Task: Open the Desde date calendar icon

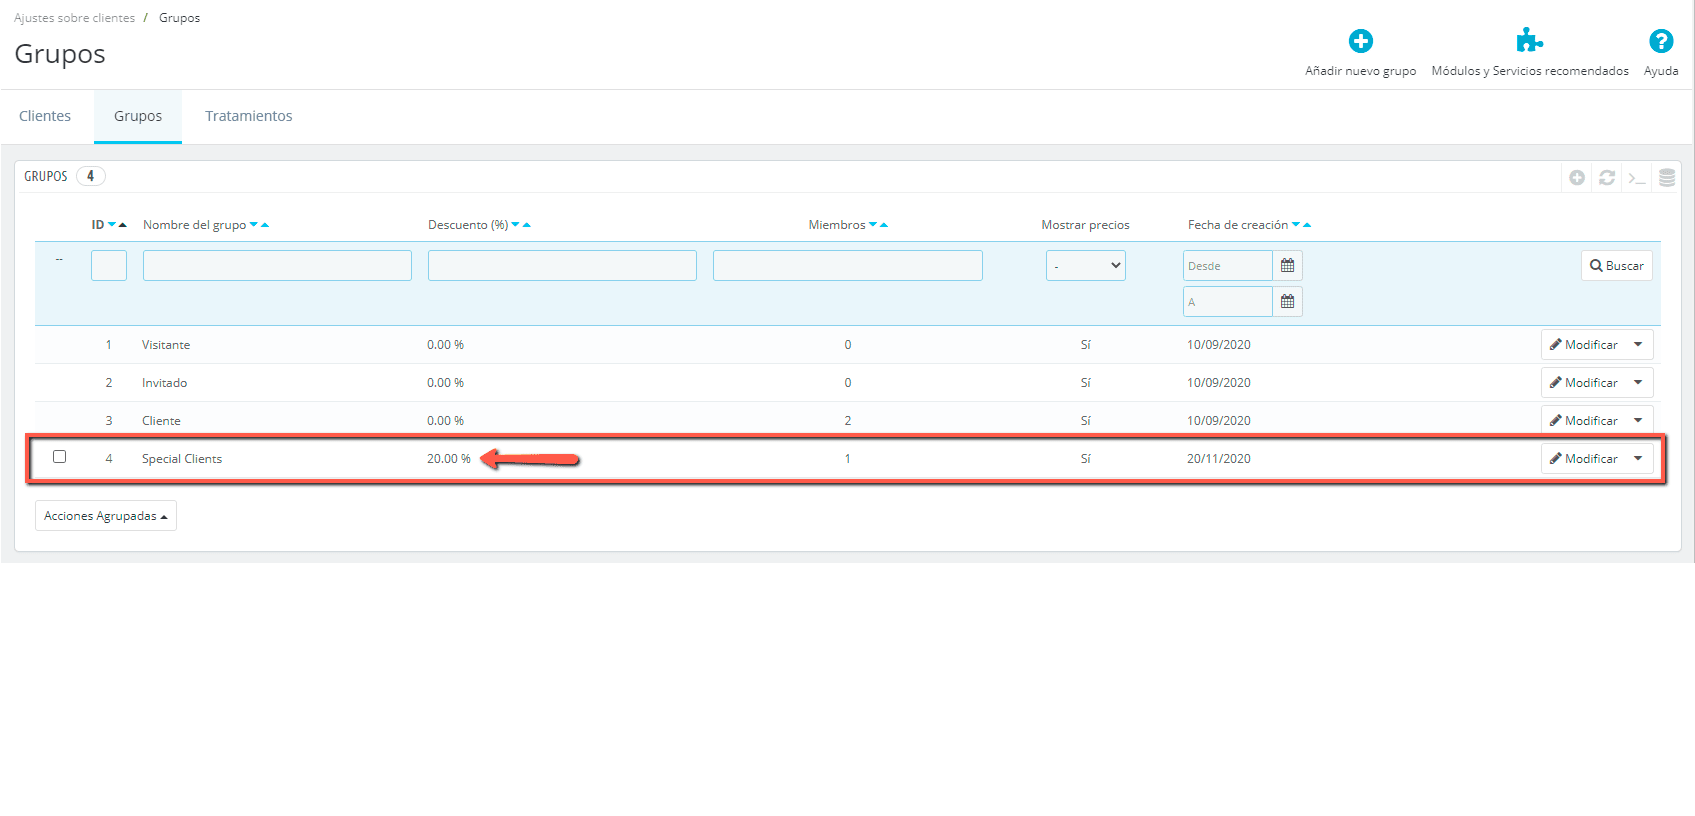Action: [1287, 266]
